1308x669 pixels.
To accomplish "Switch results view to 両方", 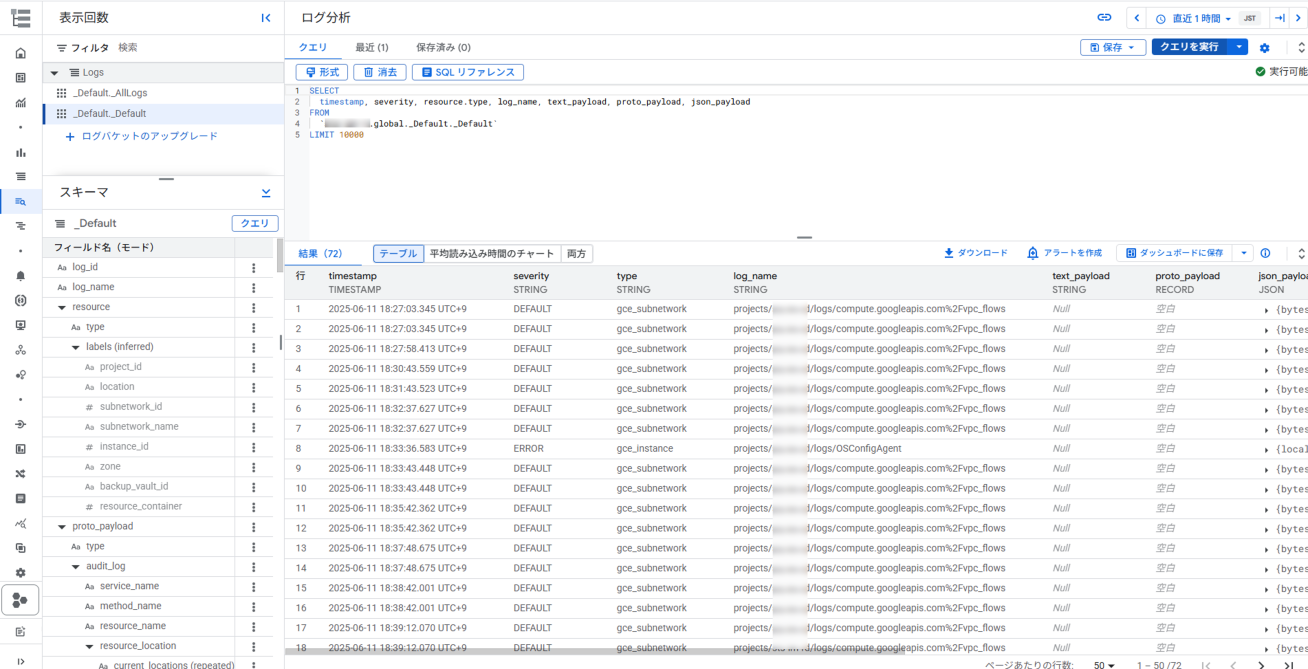I will click(577, 254).
